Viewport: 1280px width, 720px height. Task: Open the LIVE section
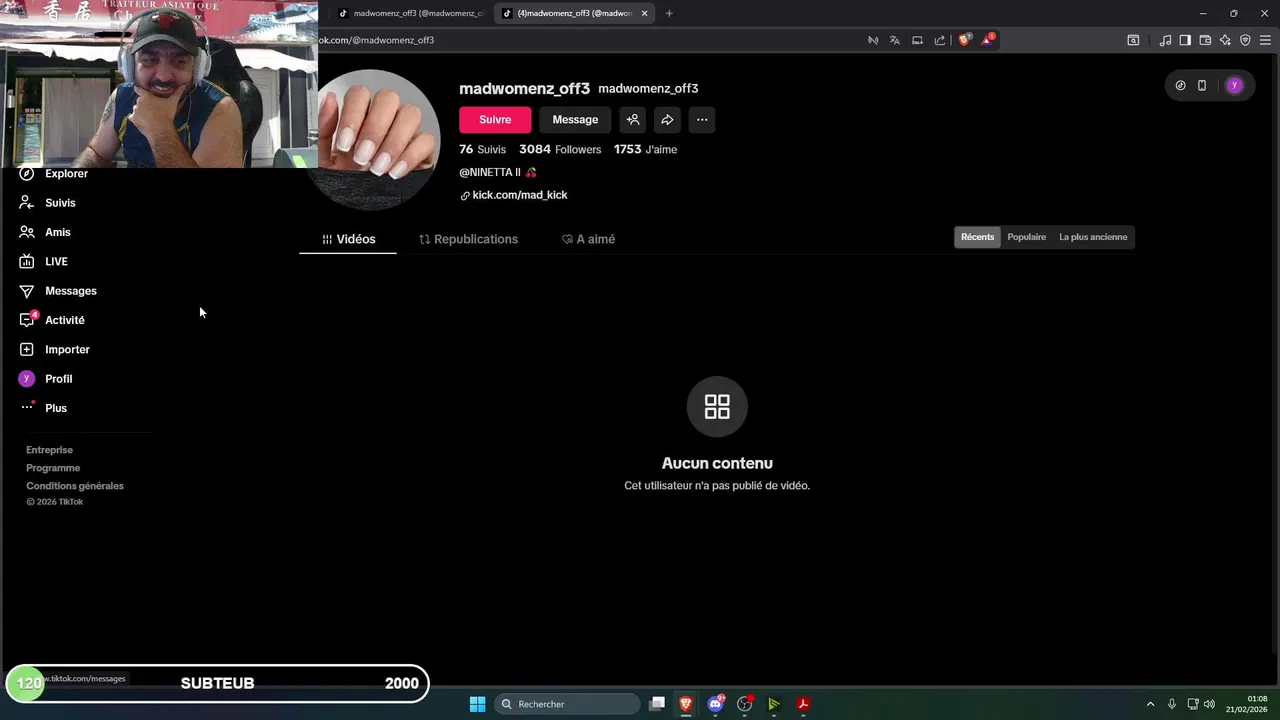pyautogui.click(x=43, y=262)
